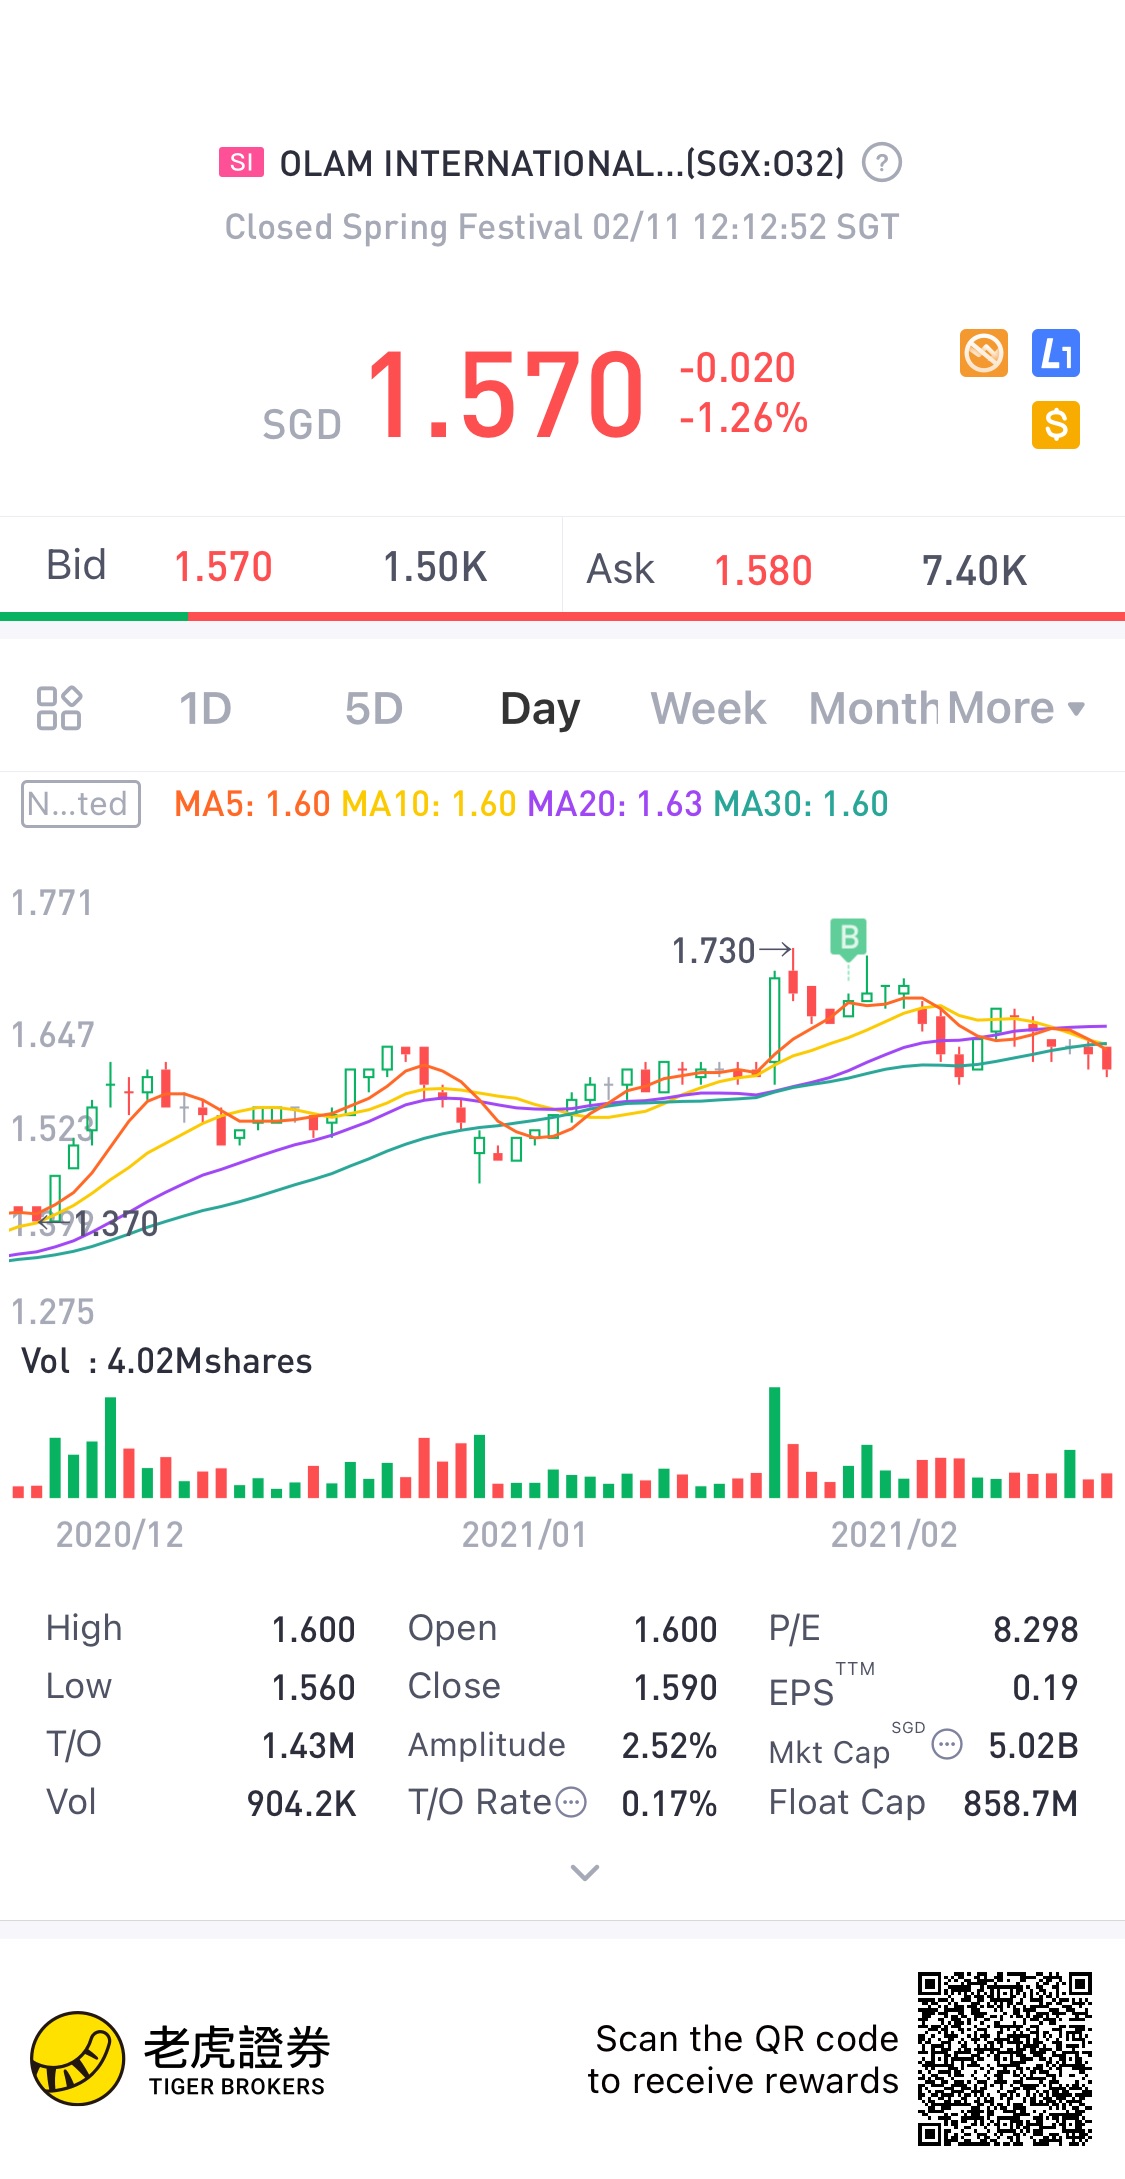The height and width of the screenshot is (2179, 1125).
Task: Tap the question mark help icon beside stock name
Action: (881, 162)
